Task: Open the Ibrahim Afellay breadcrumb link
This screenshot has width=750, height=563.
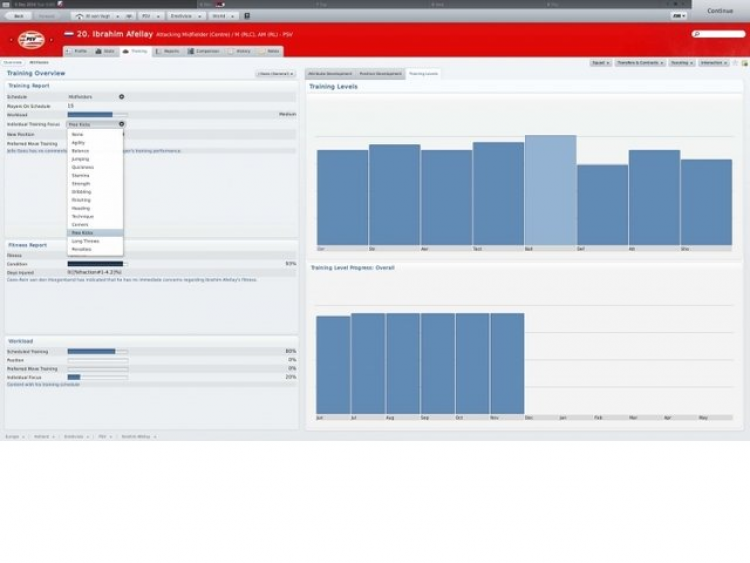Action: pyautogui.click(x=136, y=436)
